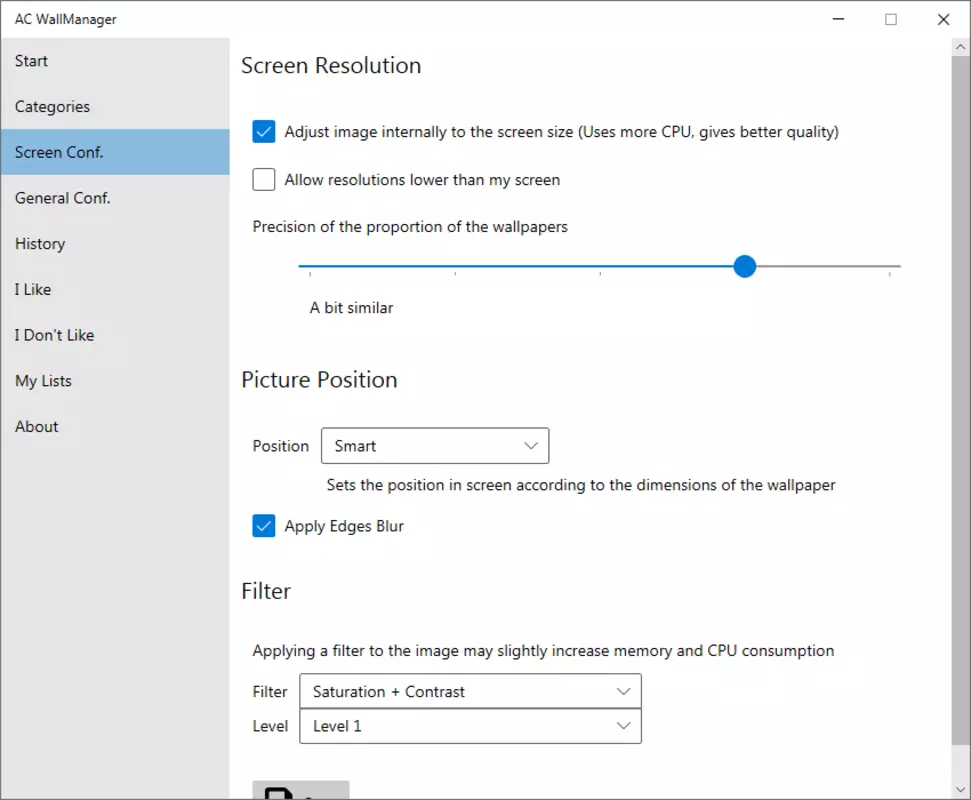Go to the Start page in the sidebar
Screen dimensions: 971x800
(x=115, y=61)
